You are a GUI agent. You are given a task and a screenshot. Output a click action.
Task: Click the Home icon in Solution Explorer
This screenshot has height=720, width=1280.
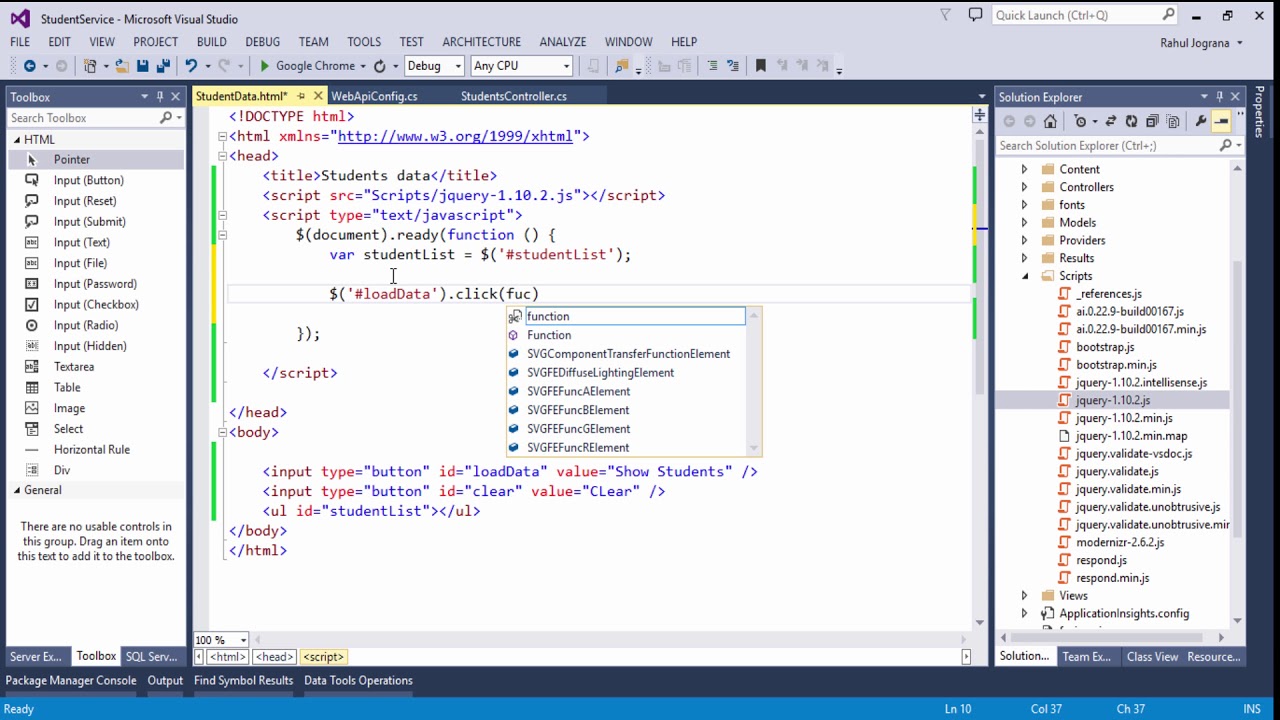click(1050, 121)
